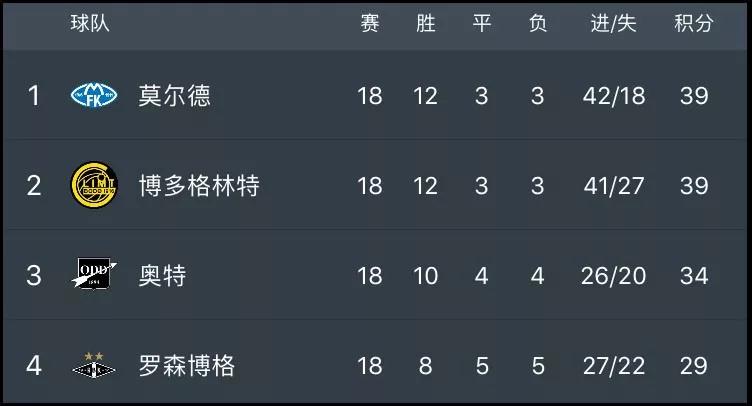Click the 负 column header

[538, 23]
